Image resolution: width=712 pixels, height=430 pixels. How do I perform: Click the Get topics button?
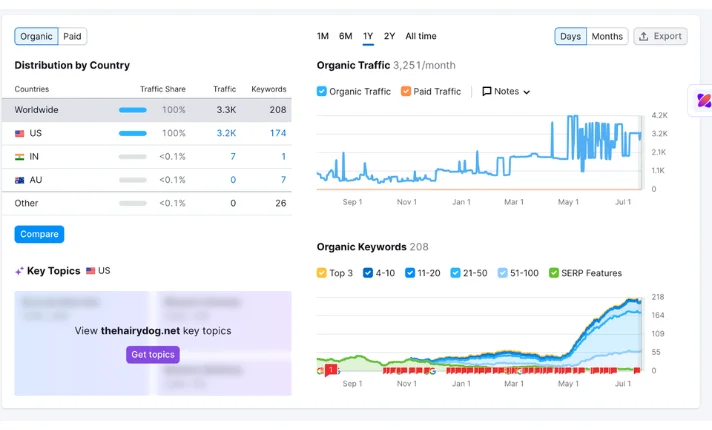153,355
